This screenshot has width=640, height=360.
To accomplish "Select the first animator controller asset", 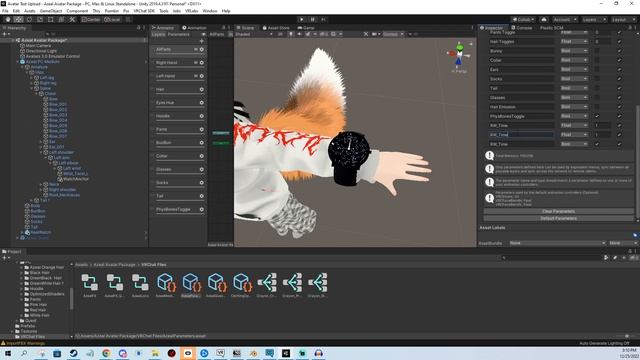I will (89, 282).
